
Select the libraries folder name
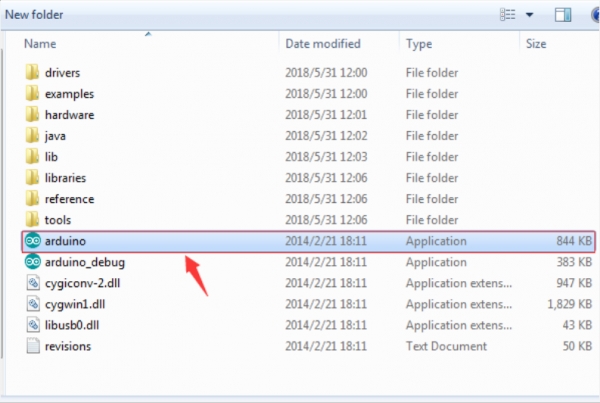tap(65, 178)
